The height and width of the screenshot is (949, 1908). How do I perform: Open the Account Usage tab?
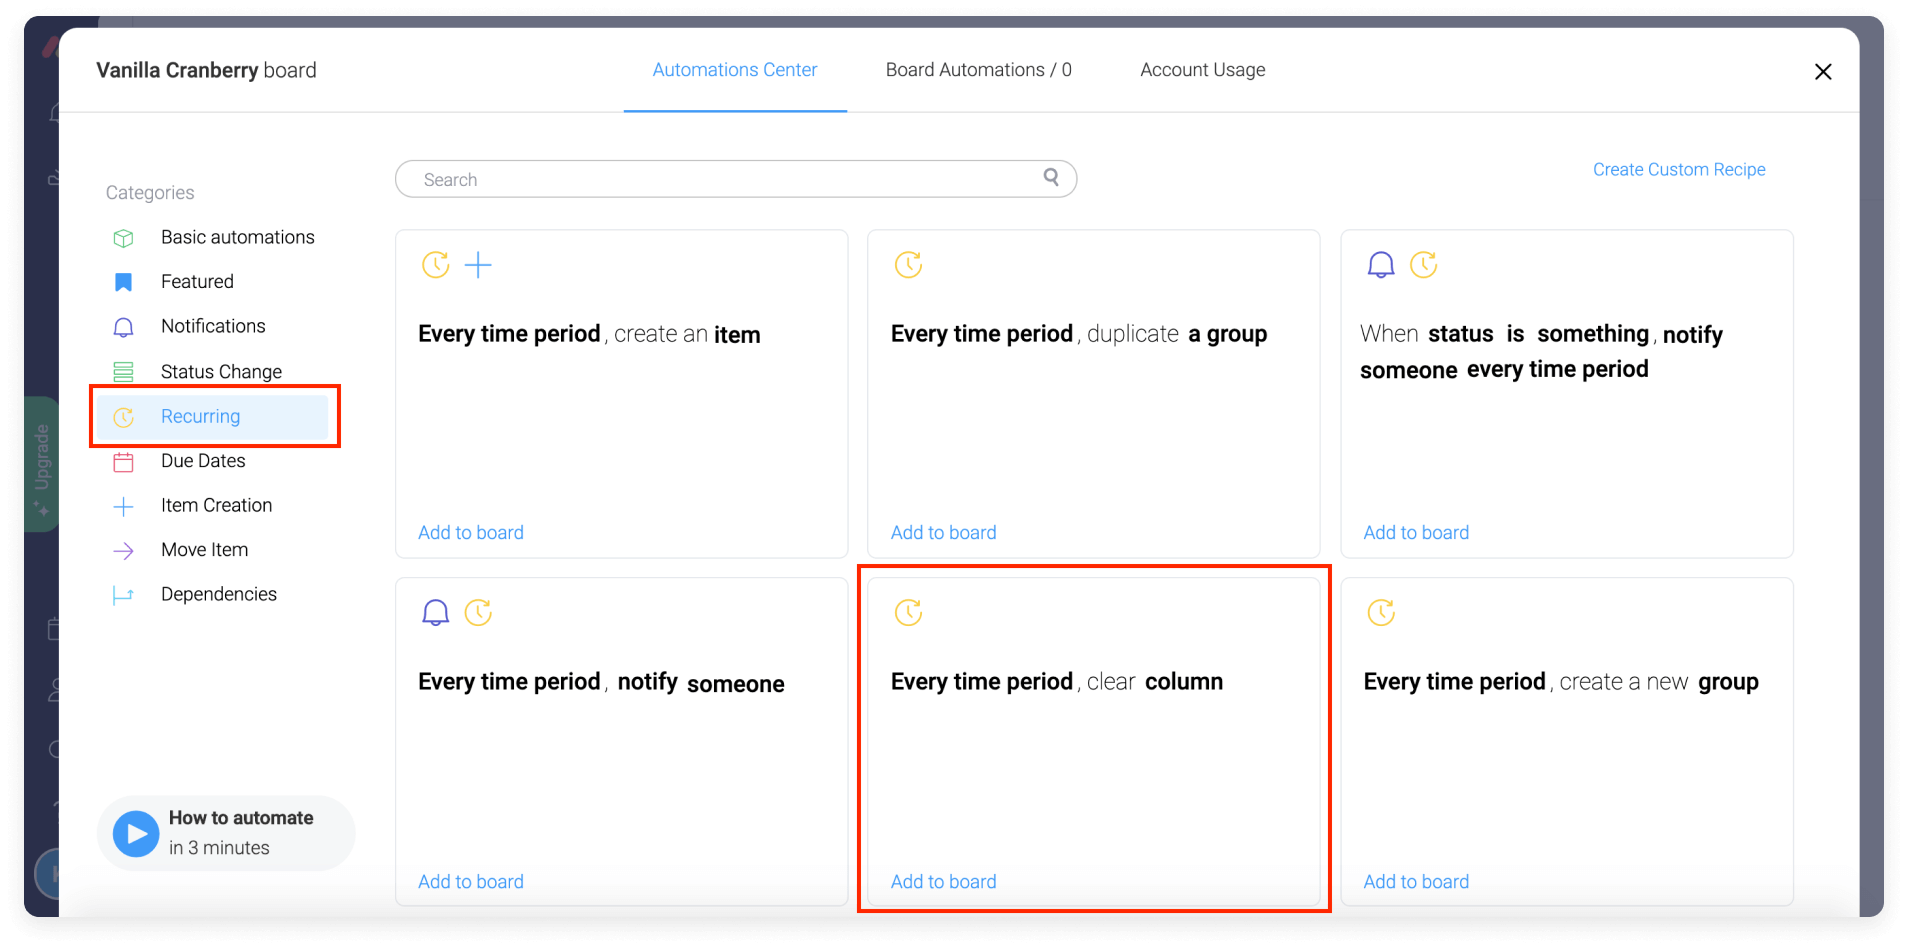(1202, 69)
